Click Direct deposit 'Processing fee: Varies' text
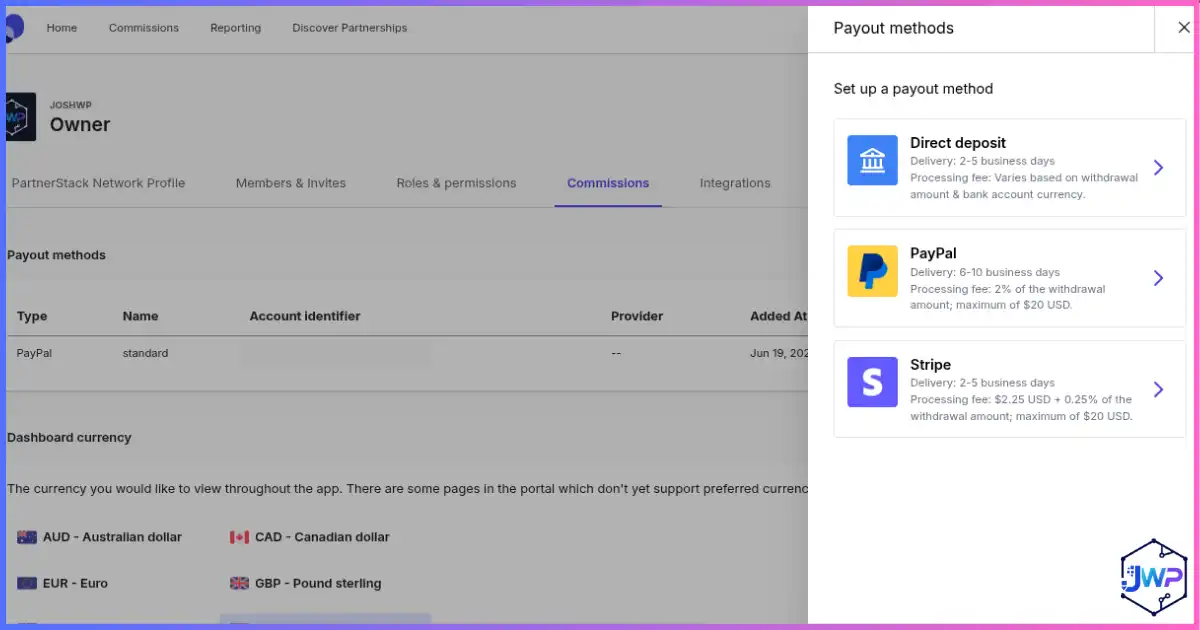 pyautogui.click(x=1024, y=186)
